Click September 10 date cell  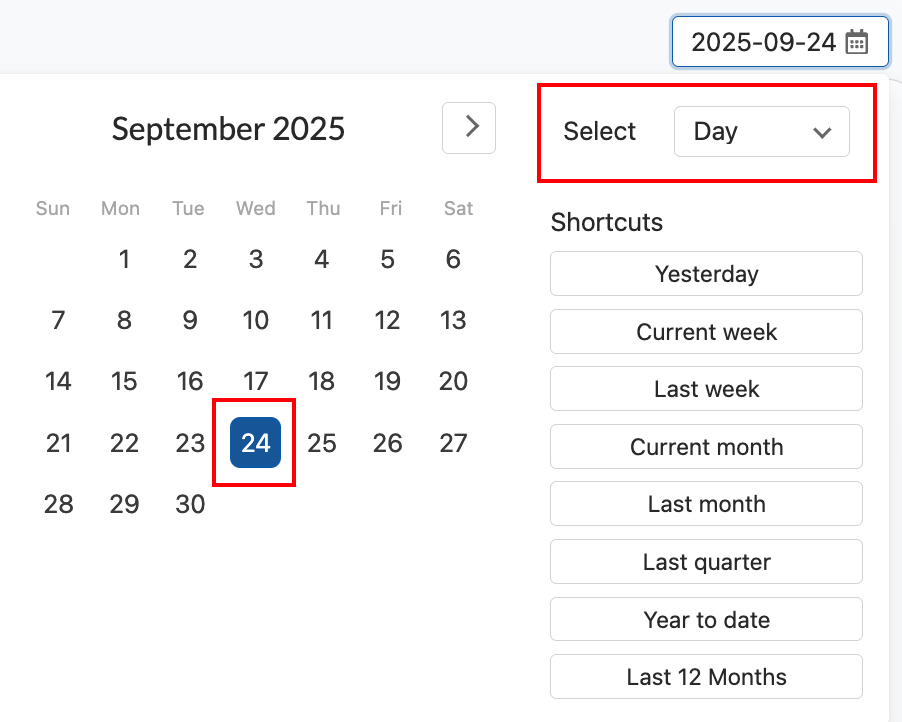click(255, 320)
